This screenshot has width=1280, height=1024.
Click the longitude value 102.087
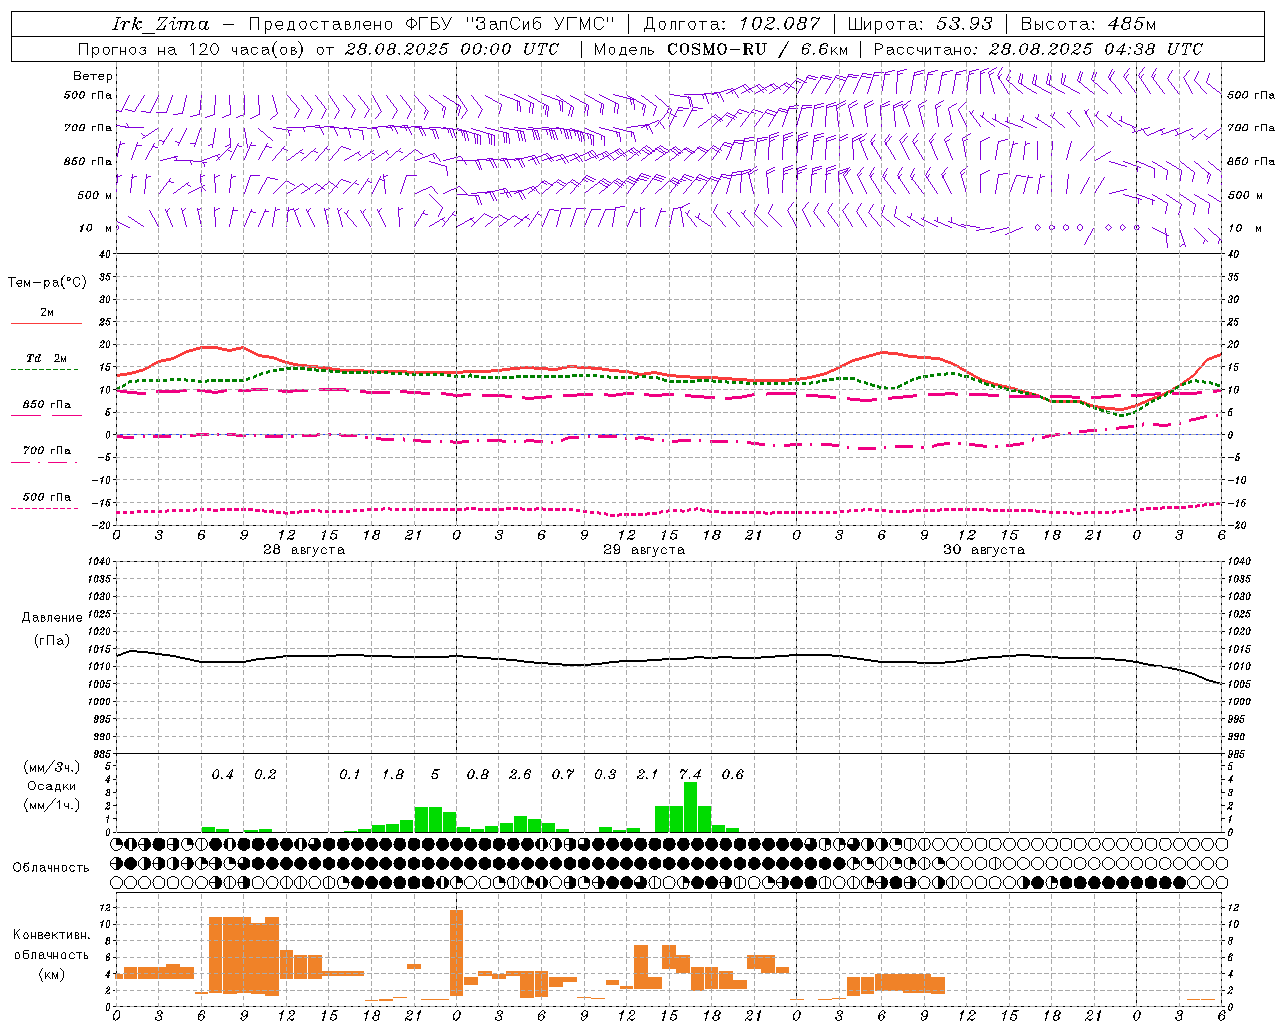click(x=780, y=24)
